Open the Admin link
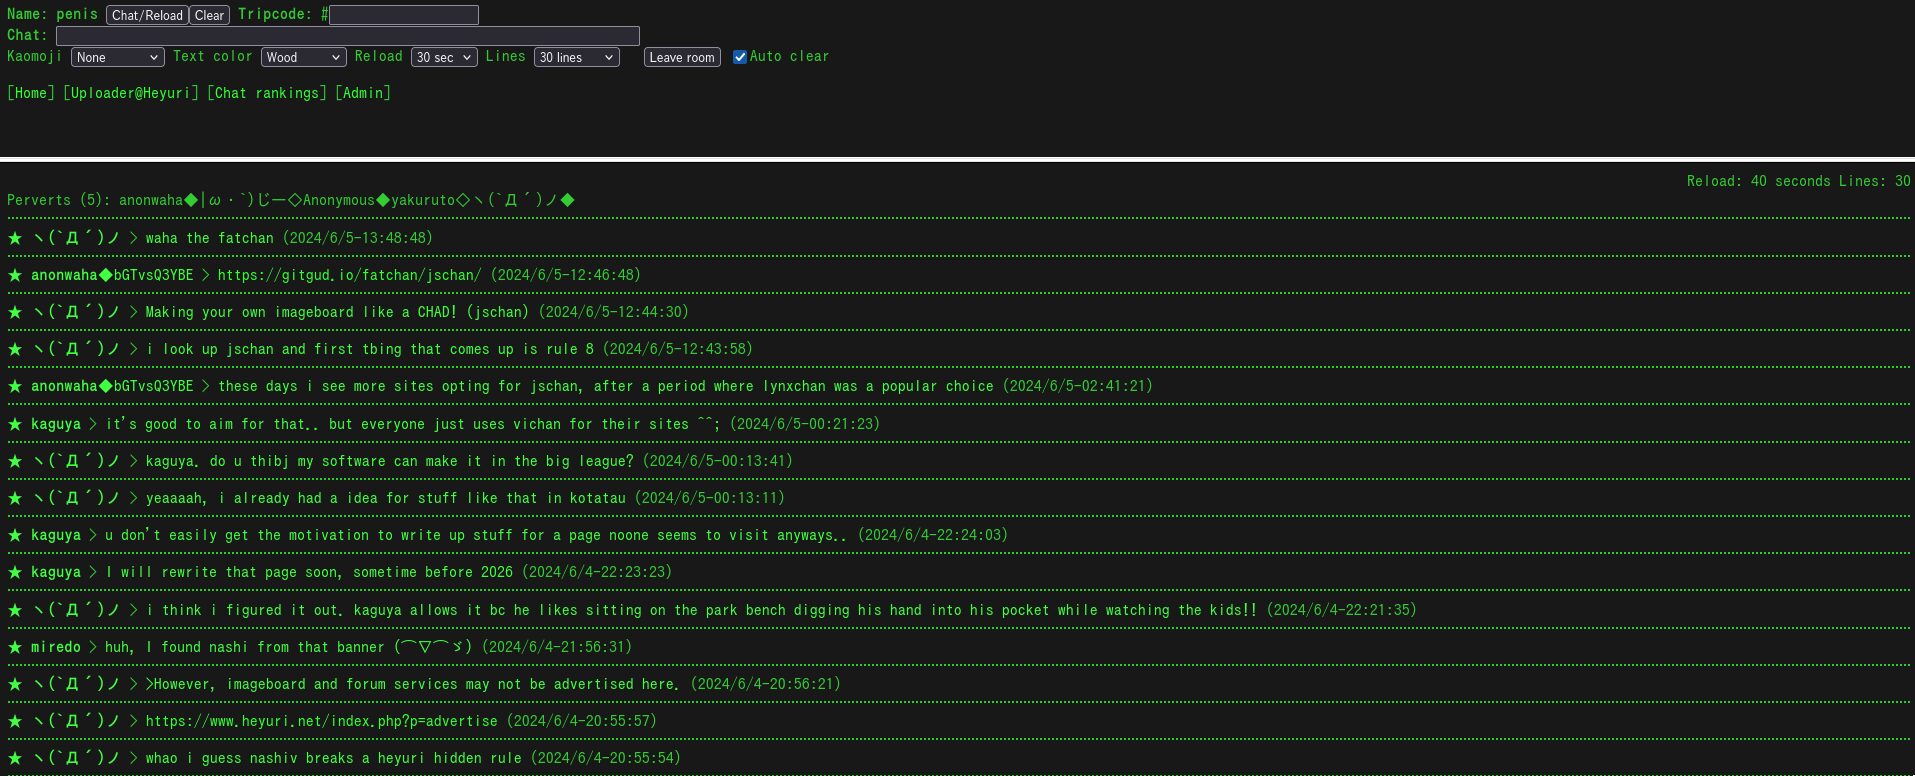 point(363,93)
